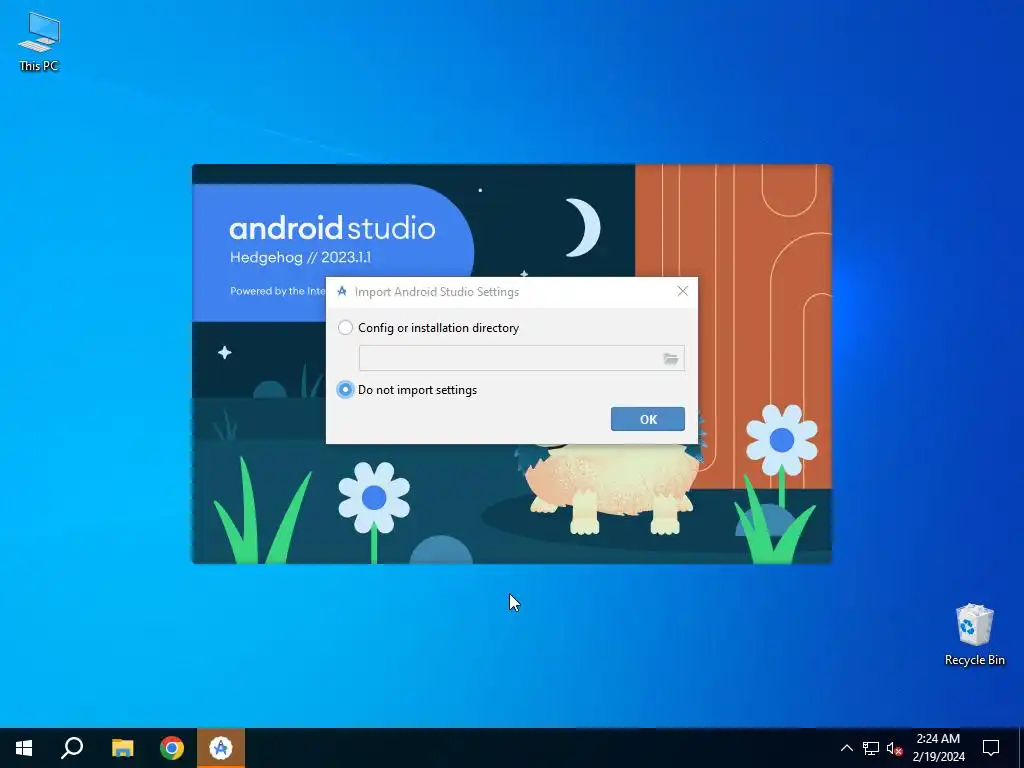The width and height of the screenshot is (1024, 768).
Task: Open the Windows Start menu
Action: [24, 748]
